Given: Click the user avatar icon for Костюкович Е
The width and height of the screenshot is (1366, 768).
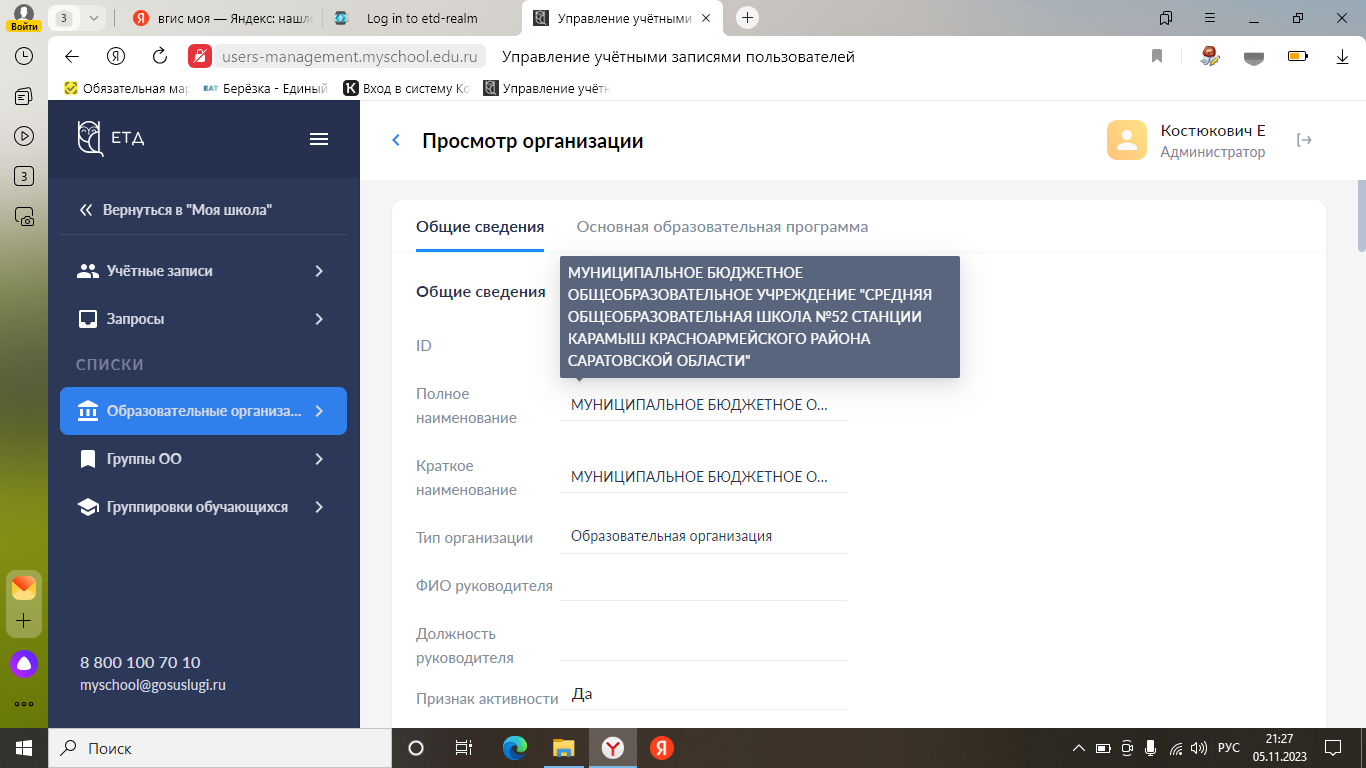Looking at the screenshot, I should [1126, 140].
